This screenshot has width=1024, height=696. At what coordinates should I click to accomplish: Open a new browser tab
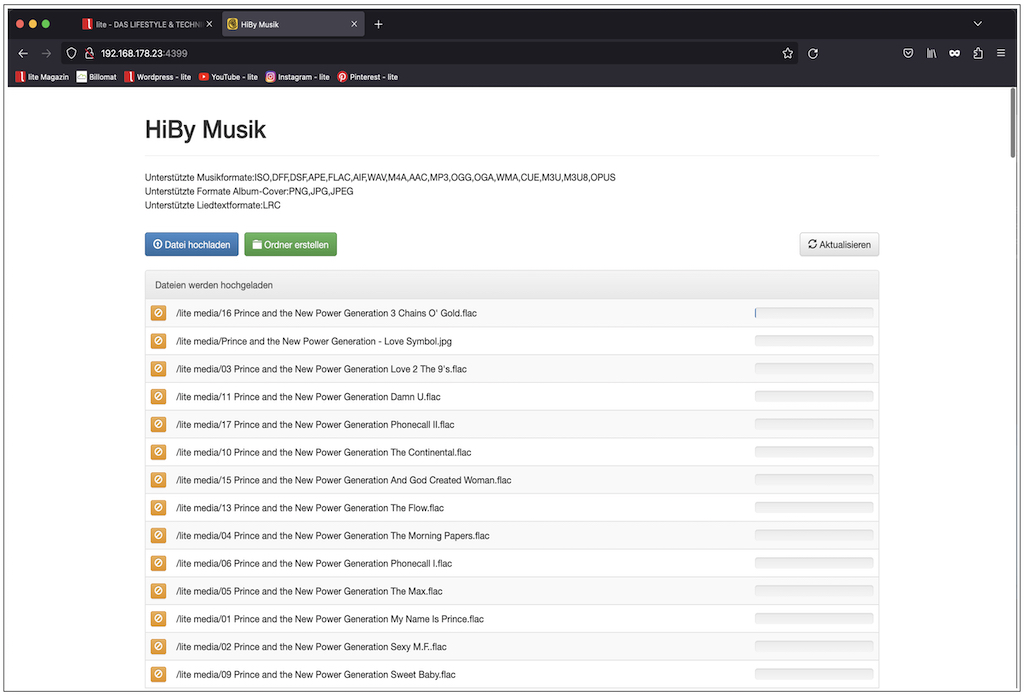[x=378, y=24]
